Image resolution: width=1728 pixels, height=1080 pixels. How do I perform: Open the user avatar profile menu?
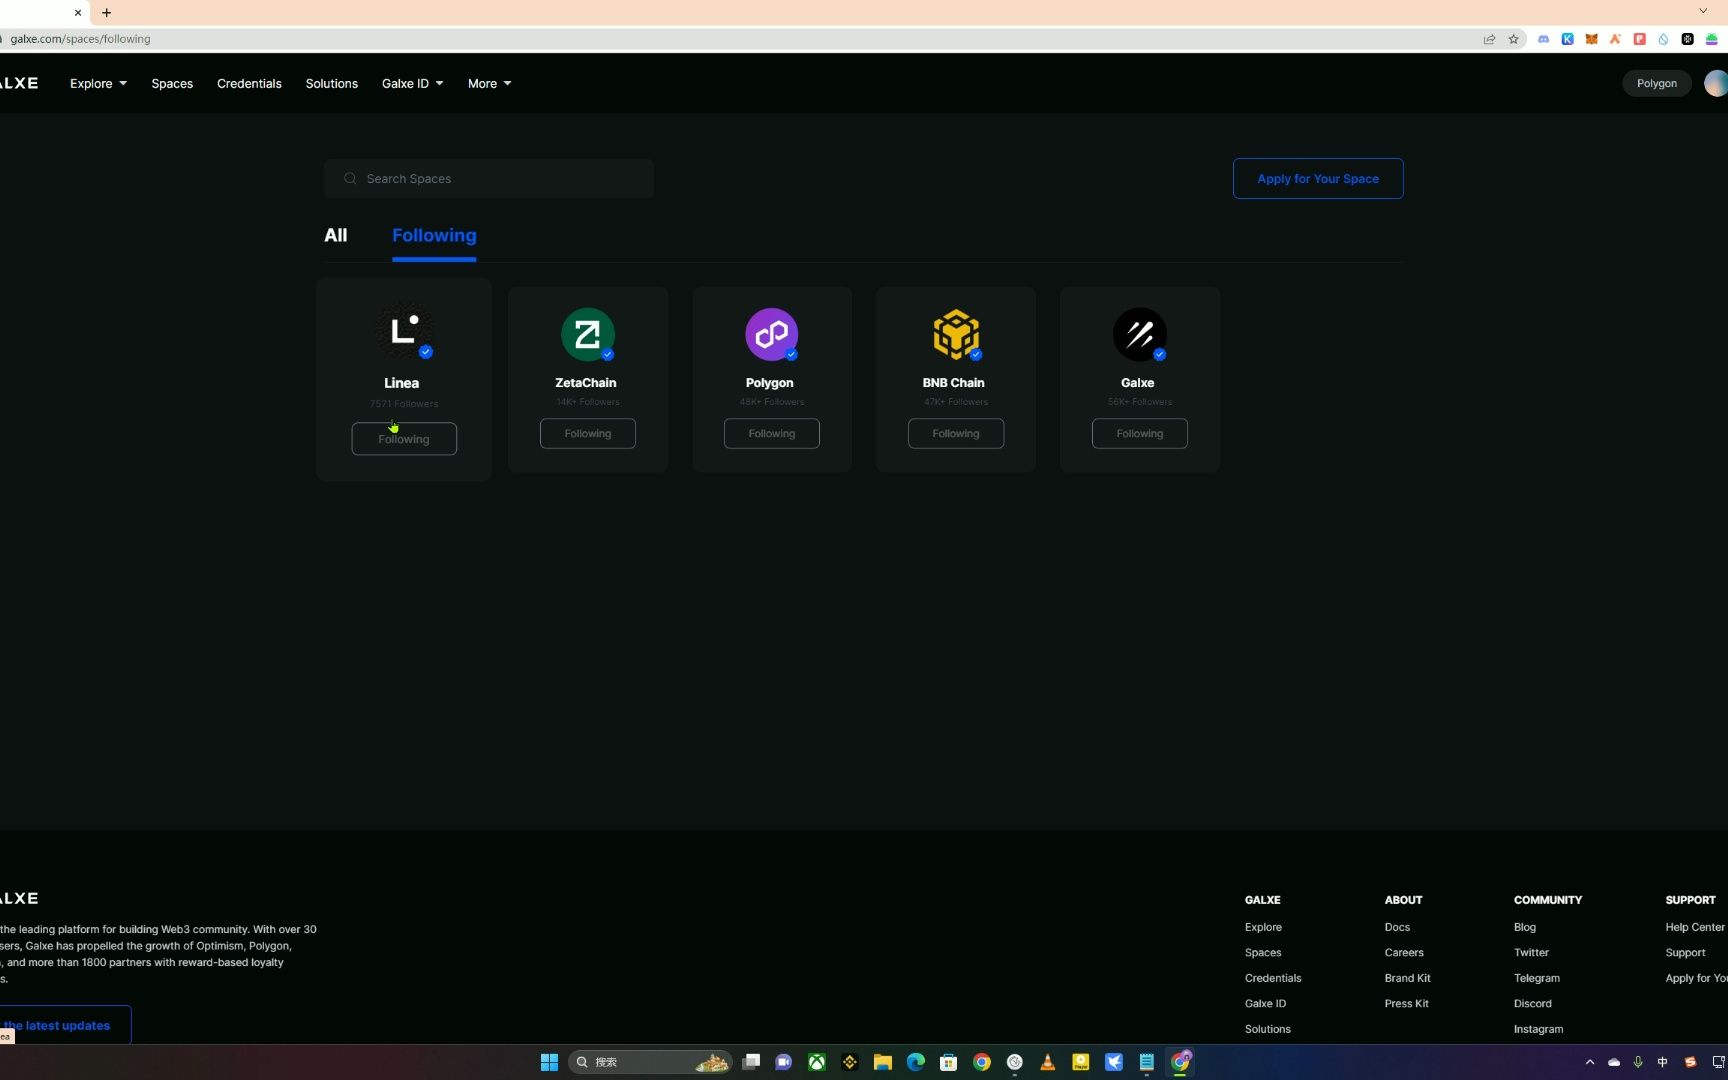pos(1716,83)
